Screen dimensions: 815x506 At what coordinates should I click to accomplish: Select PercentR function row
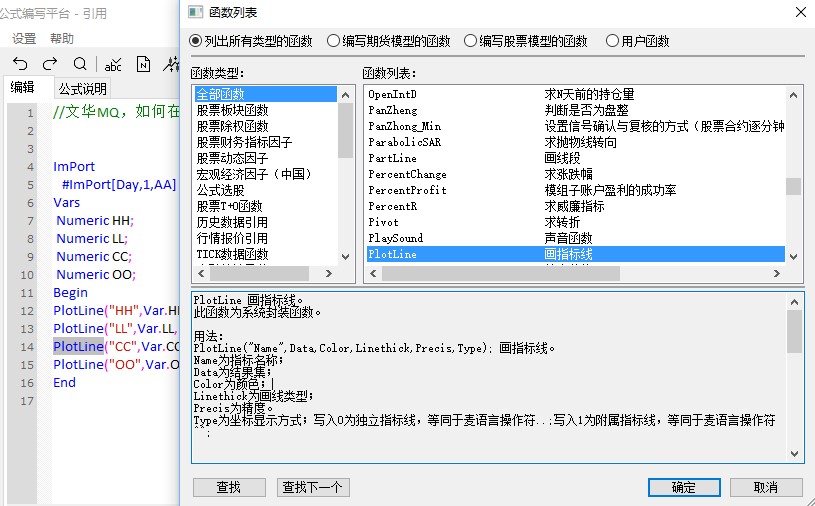575,206
